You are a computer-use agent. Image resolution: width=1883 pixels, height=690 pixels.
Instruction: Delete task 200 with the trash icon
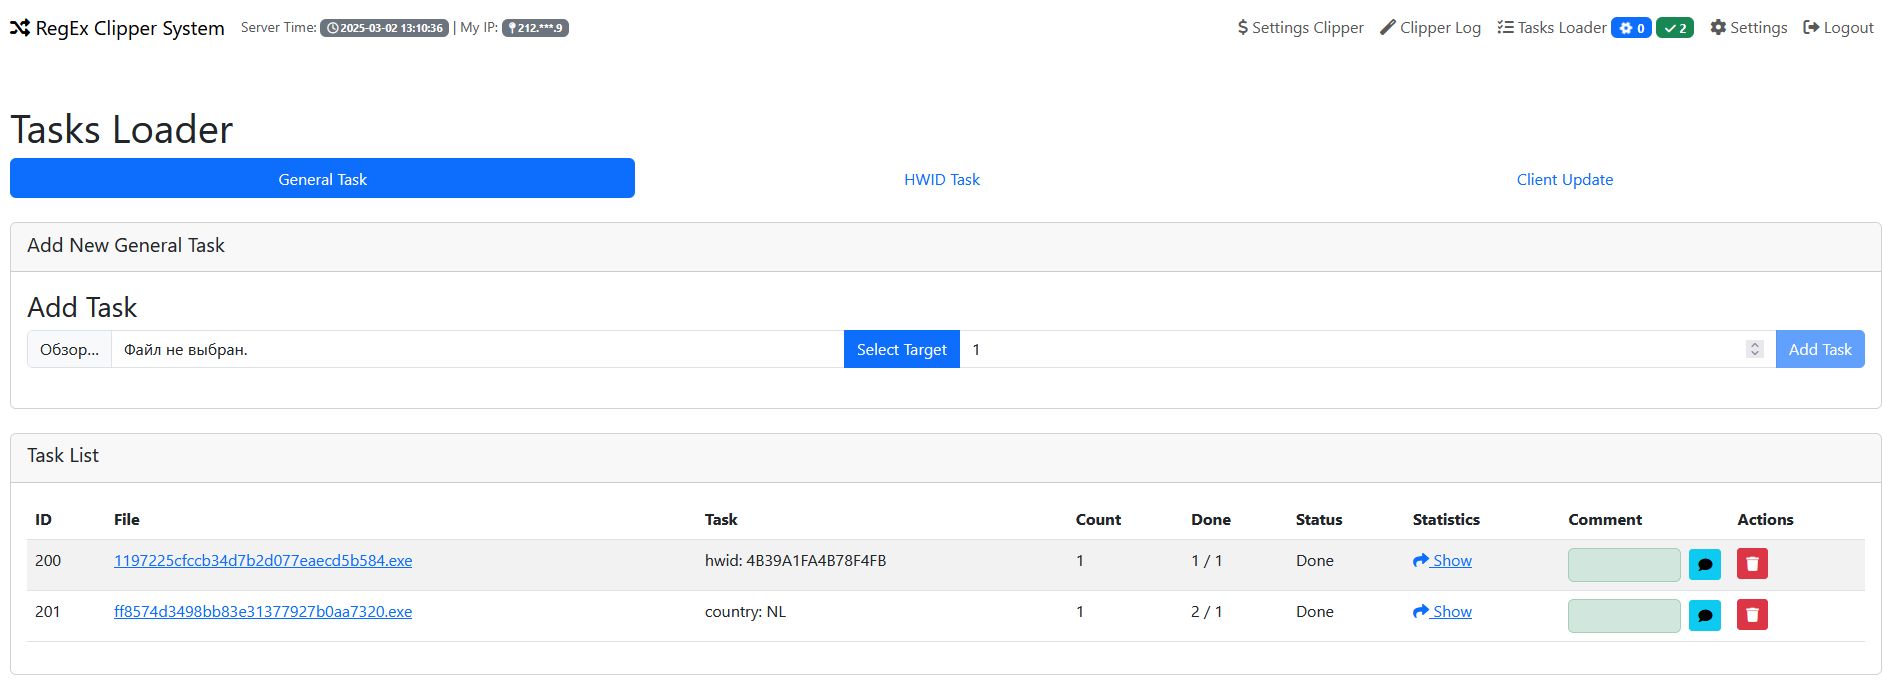coord(1752,564)
